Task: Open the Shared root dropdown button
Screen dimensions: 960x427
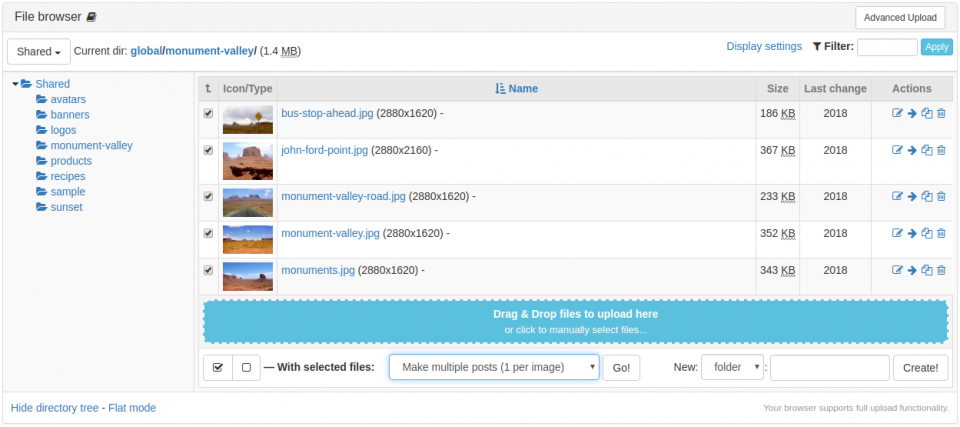Action: pos(39,52)
